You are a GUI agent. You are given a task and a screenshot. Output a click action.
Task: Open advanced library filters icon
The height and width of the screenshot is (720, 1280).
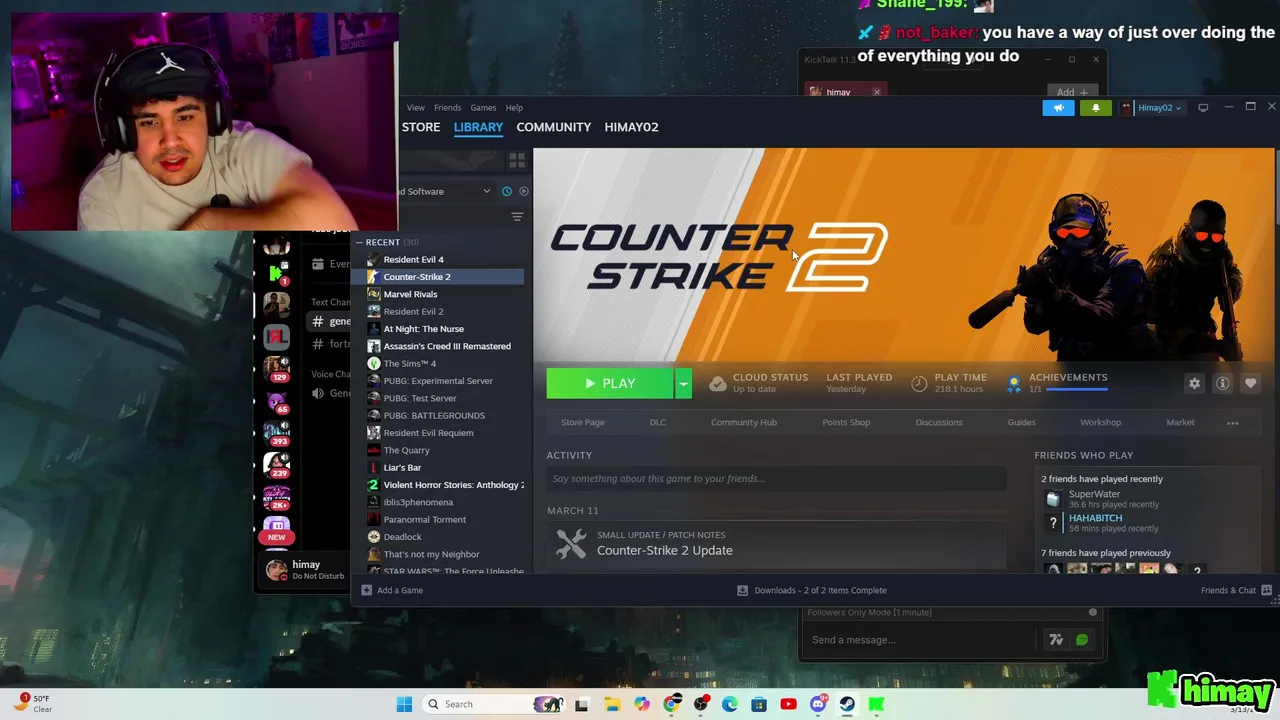517,217
